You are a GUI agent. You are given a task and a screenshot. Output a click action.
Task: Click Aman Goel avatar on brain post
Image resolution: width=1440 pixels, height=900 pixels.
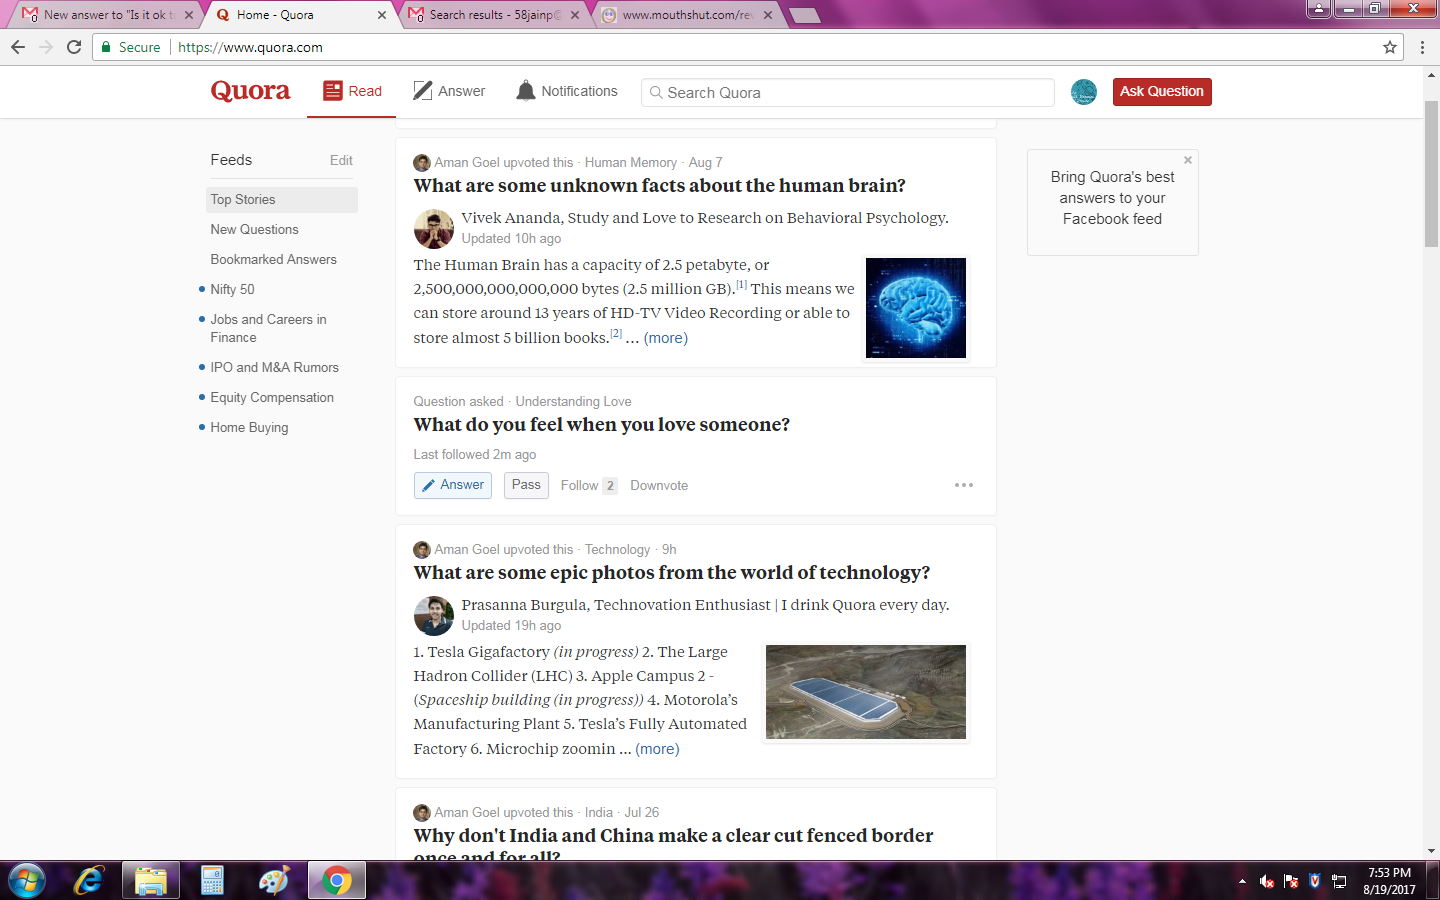(422, 162)
